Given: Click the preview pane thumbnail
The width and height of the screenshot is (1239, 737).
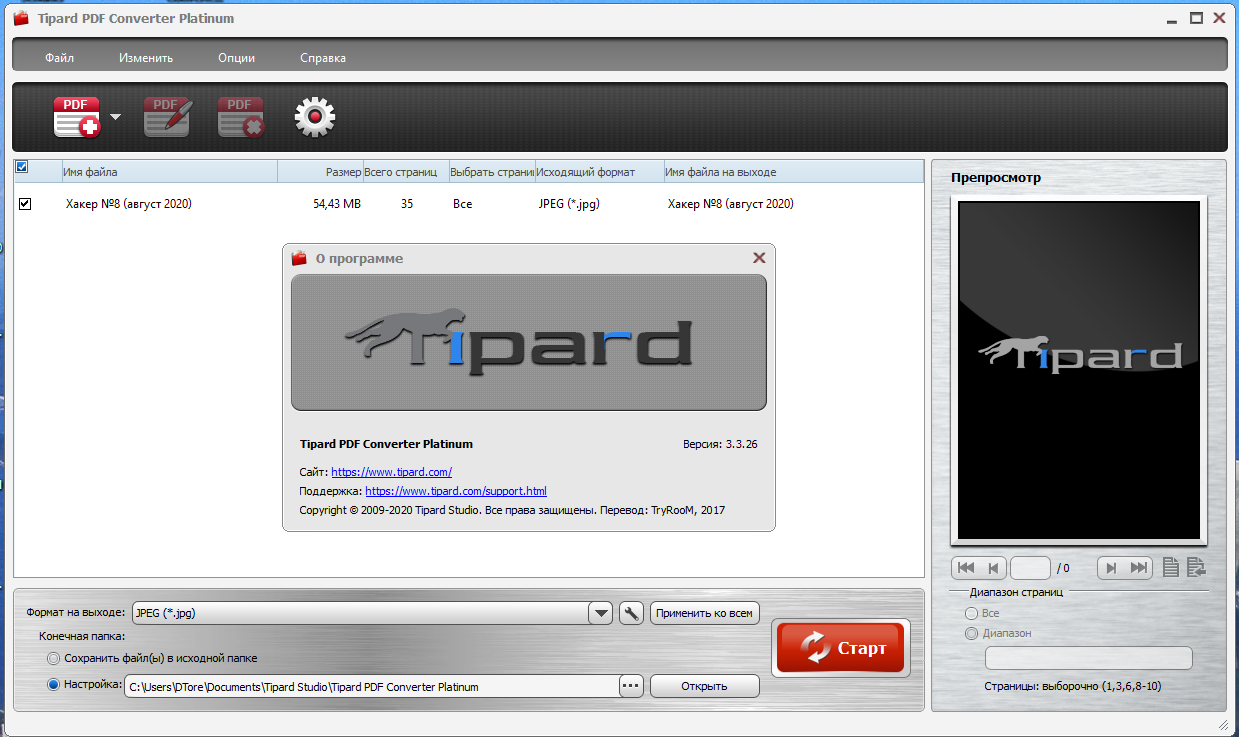Looking at the screenshot, I should coord(1079,370).
